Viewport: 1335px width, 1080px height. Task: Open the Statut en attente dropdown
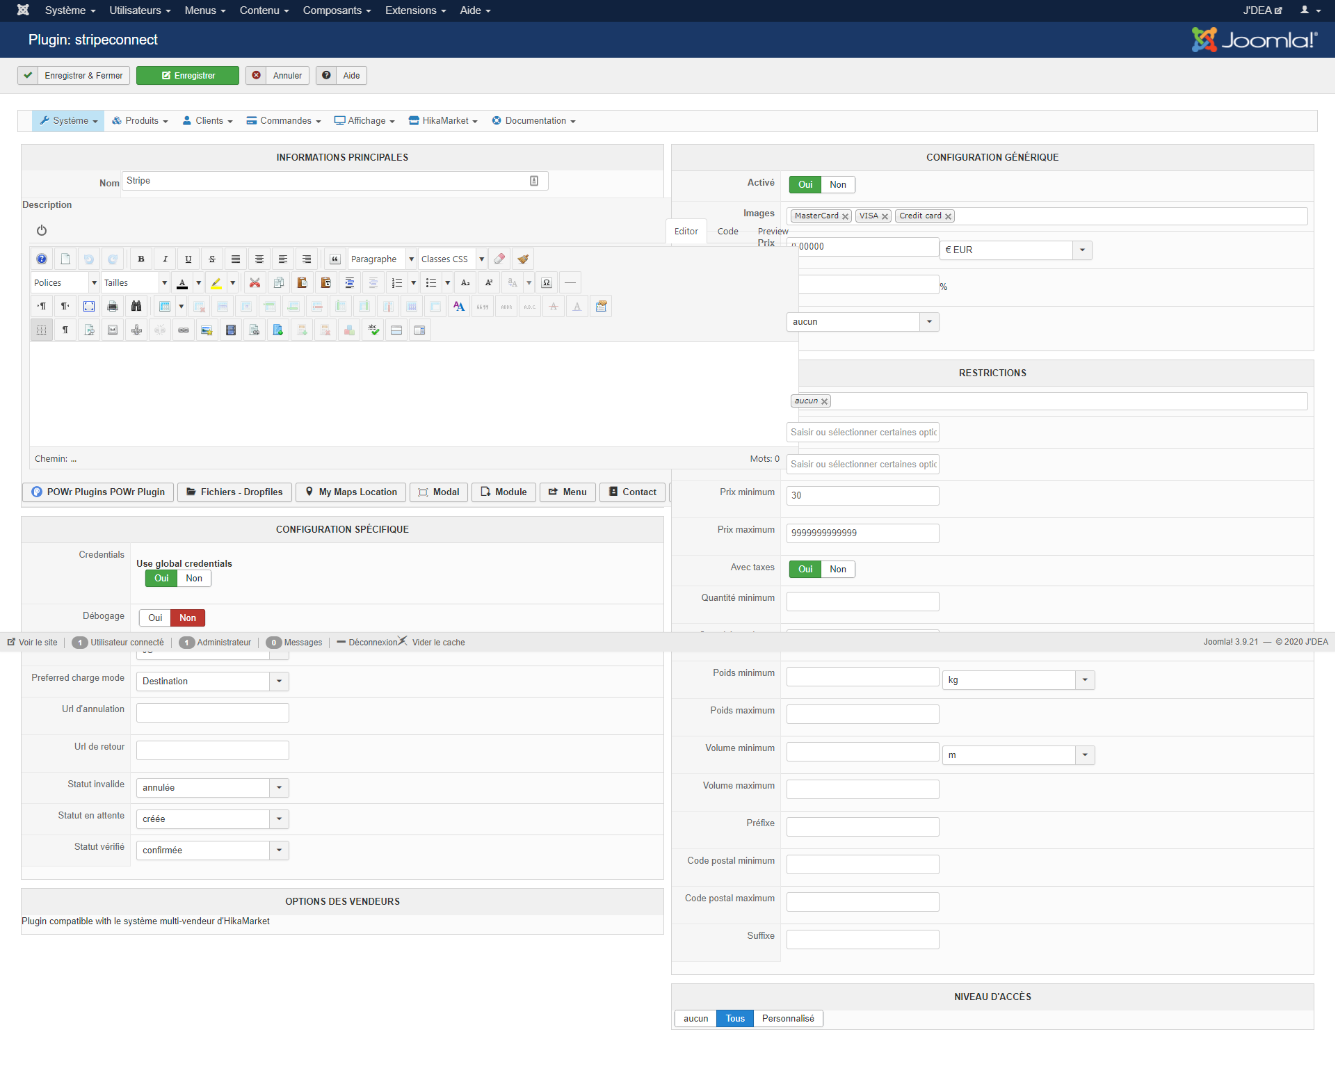(x=213, y=819)
